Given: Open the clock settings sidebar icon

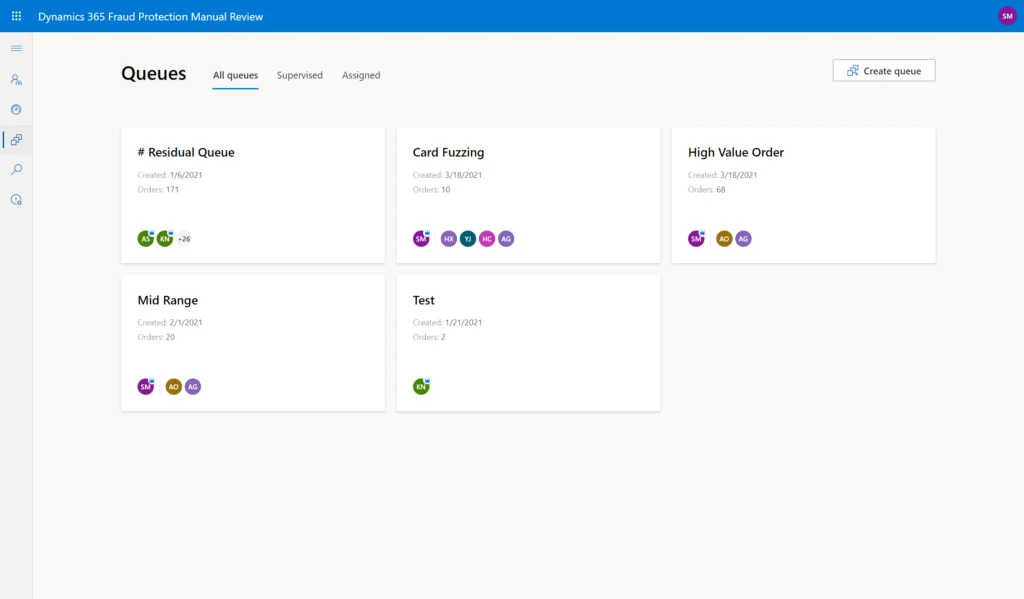Looking at the screenshot, I should point(16,199).
